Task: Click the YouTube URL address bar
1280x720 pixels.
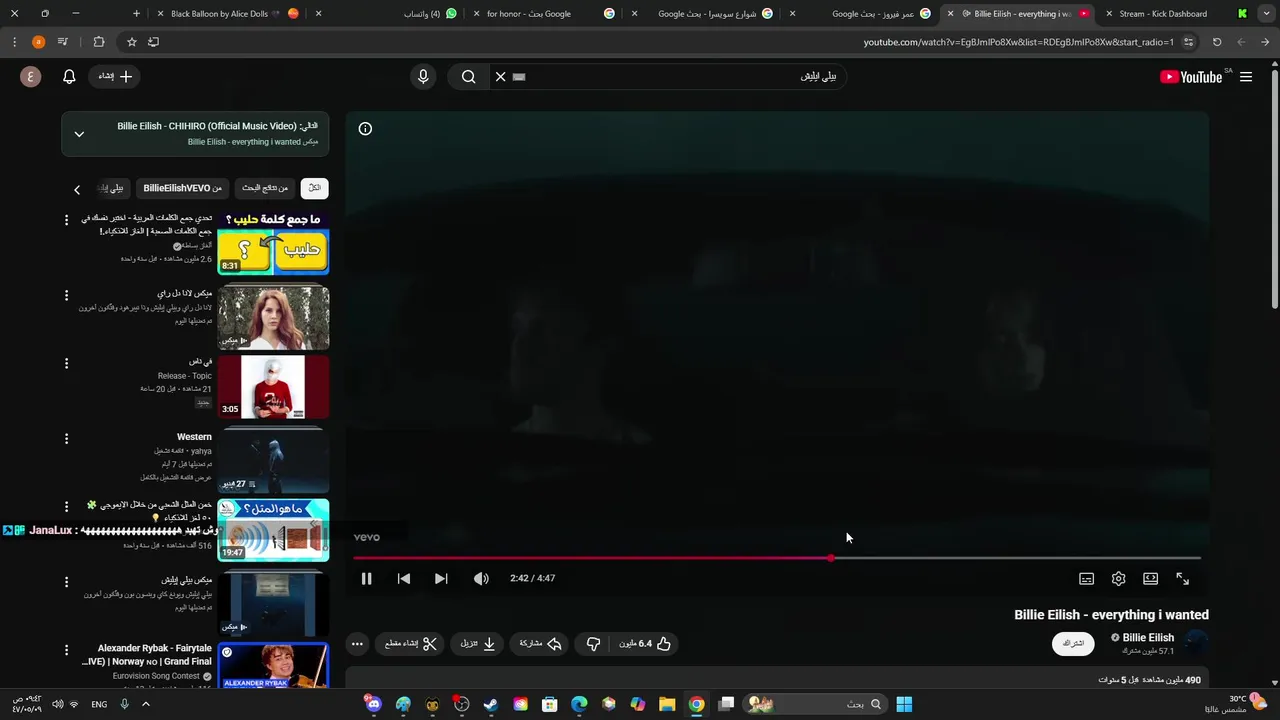Action: point(1018,42)
